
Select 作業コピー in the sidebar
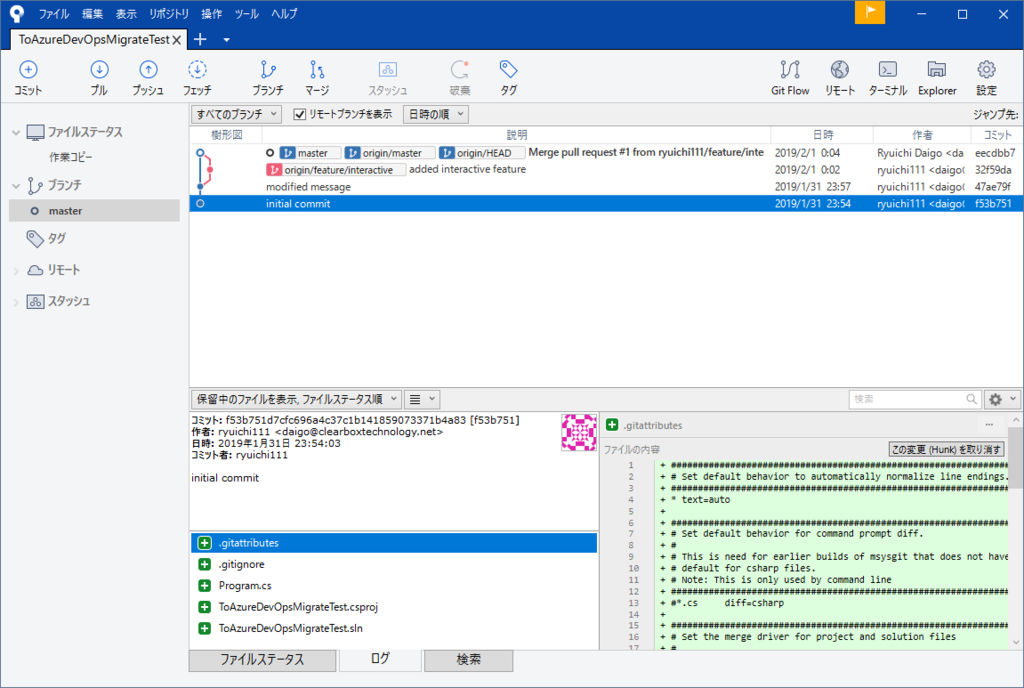[x=71, y=157]
